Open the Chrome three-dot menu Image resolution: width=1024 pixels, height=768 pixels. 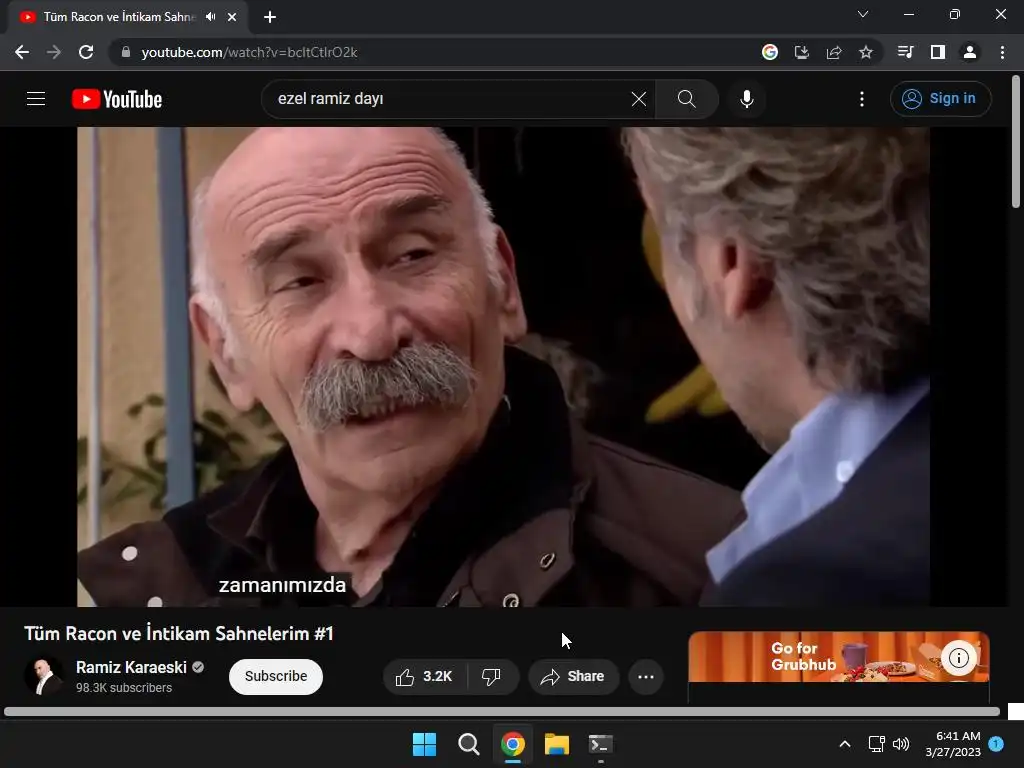click(x=1002, y=52)
